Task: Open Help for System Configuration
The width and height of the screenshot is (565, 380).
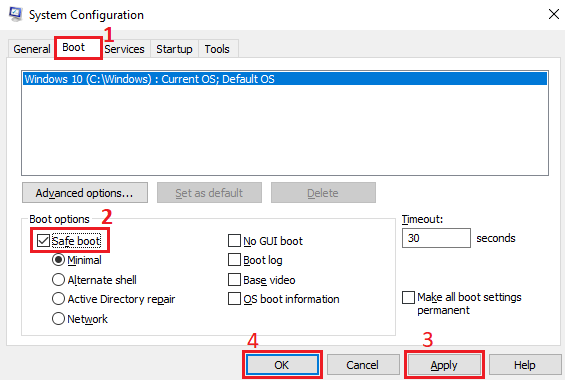Action: [525, 365]
